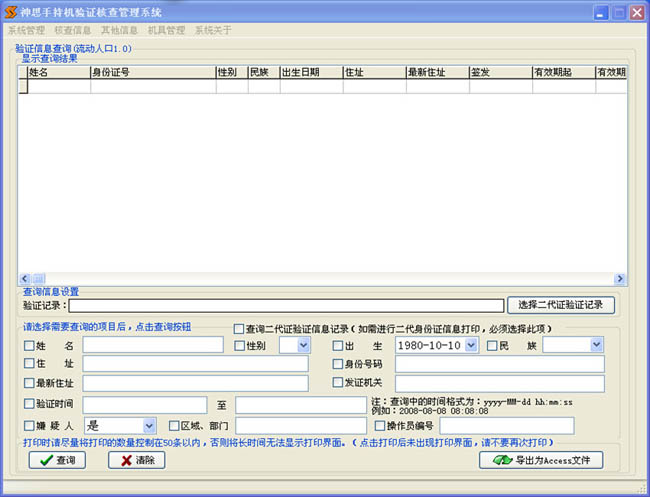Open the 系统管理 menu
The image size is (650, 497).
[x=27, y=30]
